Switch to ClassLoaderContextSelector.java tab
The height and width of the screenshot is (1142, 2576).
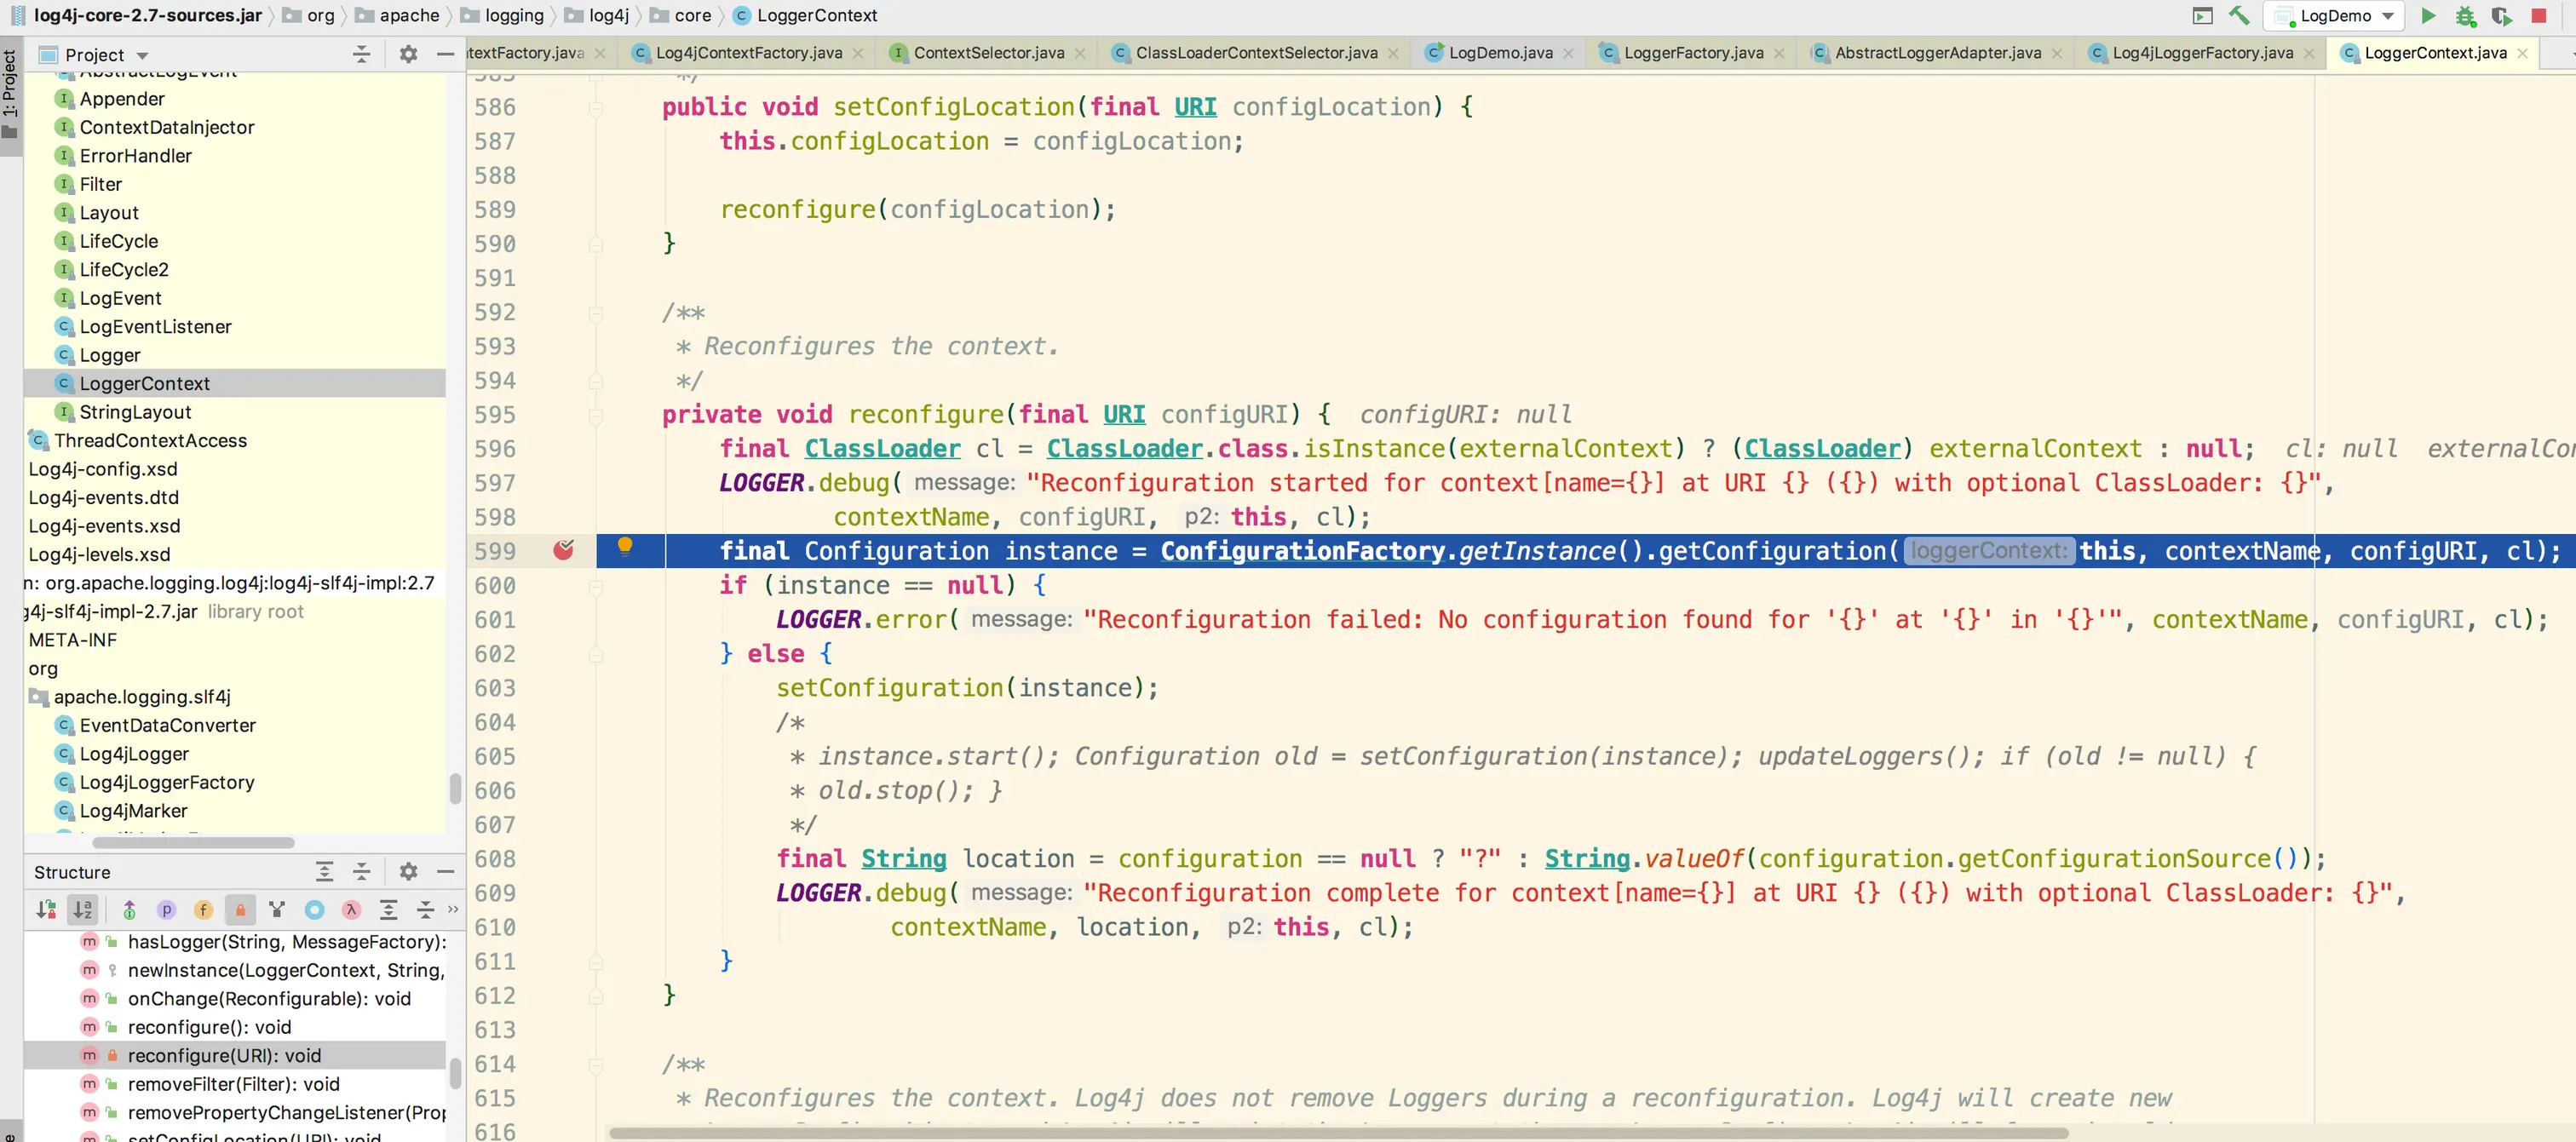(1256, 53)
